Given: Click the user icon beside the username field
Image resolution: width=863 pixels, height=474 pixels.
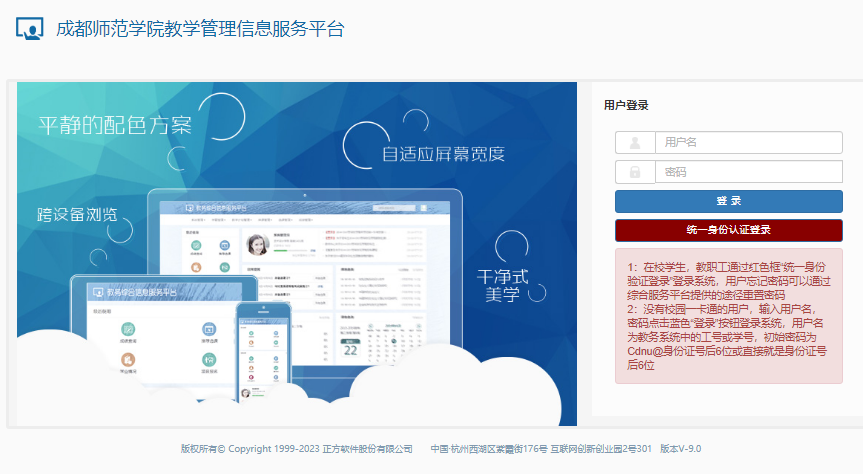Looking at the screenshot, I should [635, 143].
